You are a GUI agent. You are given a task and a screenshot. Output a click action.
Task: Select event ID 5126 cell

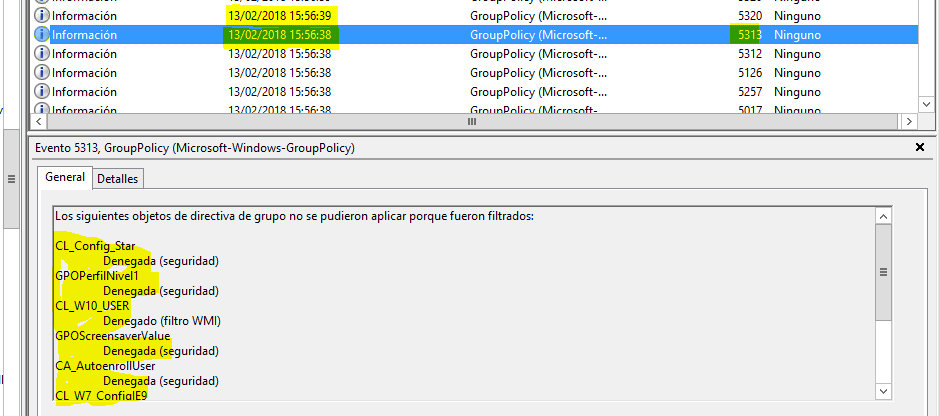750,73
